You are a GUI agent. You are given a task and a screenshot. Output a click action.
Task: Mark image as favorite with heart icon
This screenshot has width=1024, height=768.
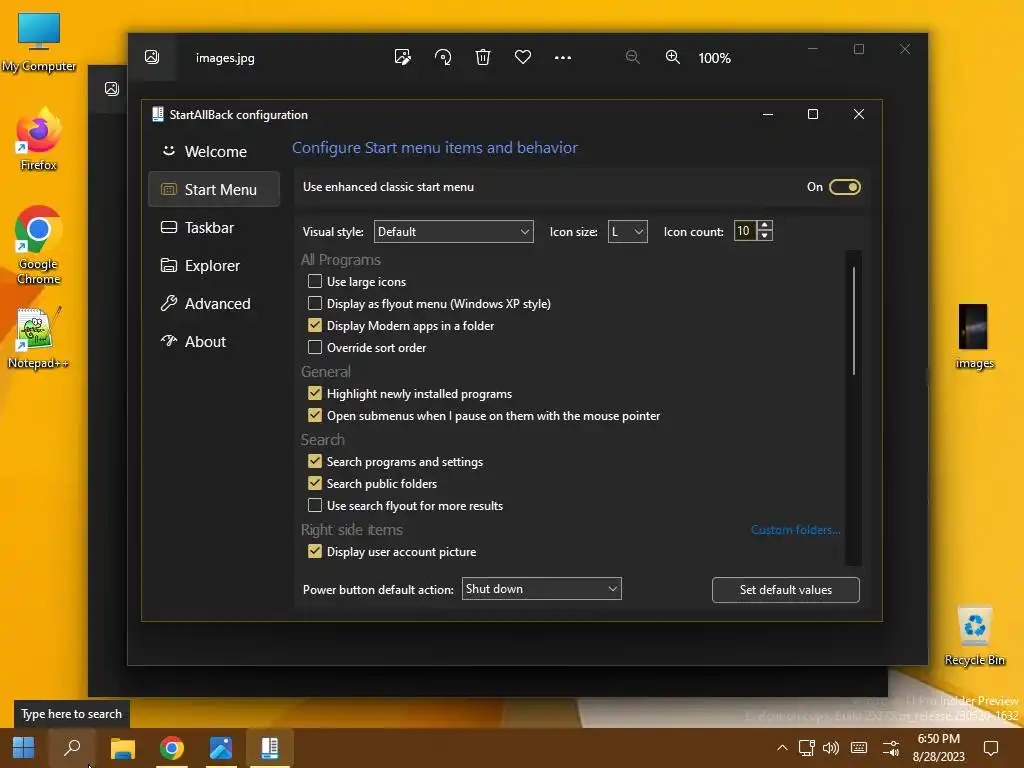522,57
